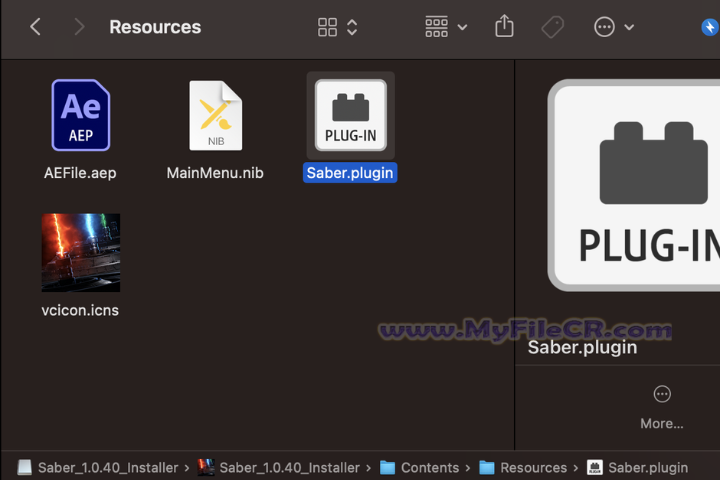Click the More… circle icon in preview

tap(662, 394)
